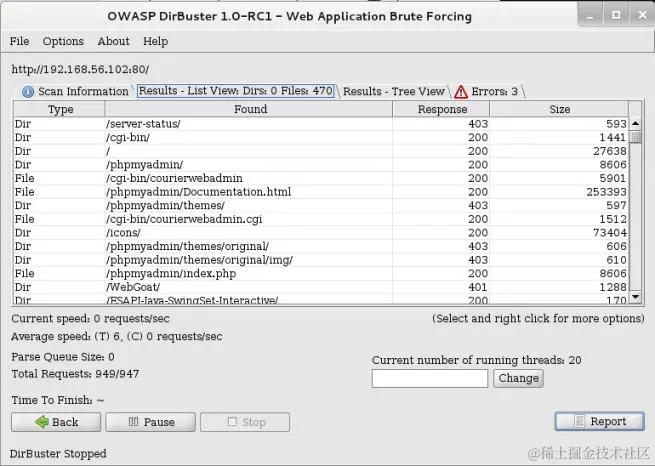Select /cgi-bin/courierwebadmin file entry
This screenshot has height=466, width=655.
point(321,178)
